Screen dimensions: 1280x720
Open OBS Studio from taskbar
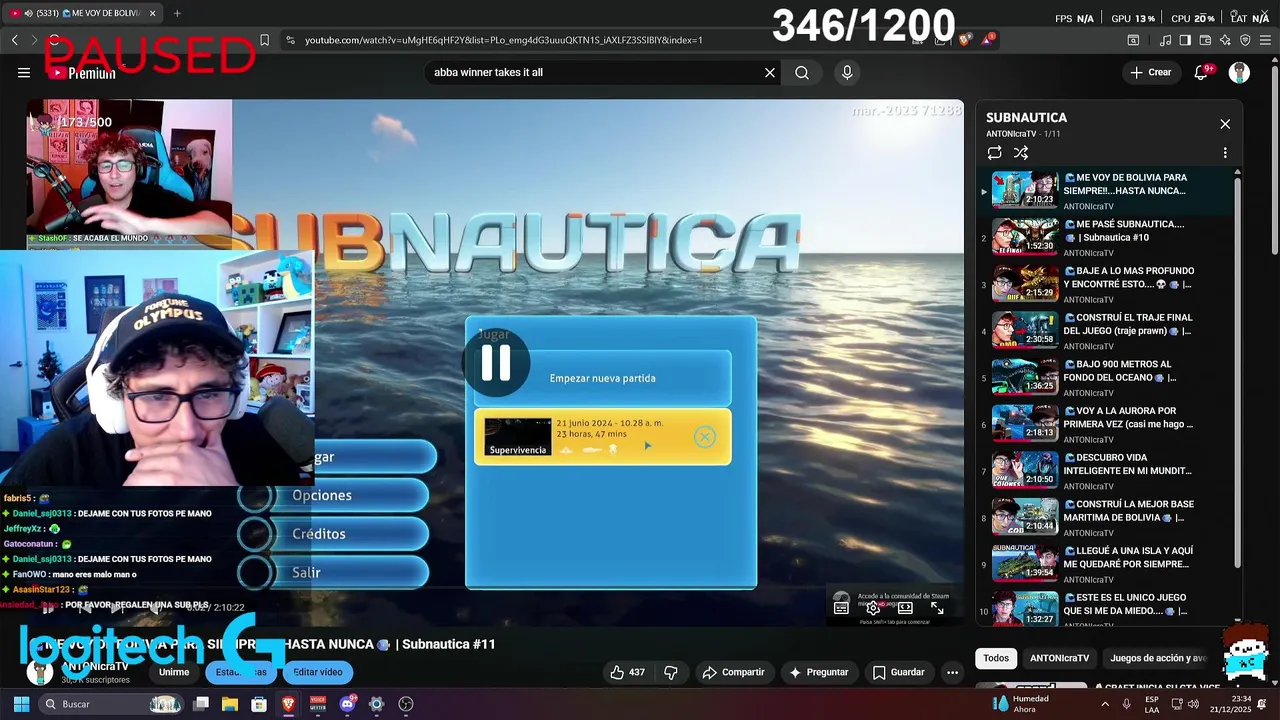click(405, 704)
